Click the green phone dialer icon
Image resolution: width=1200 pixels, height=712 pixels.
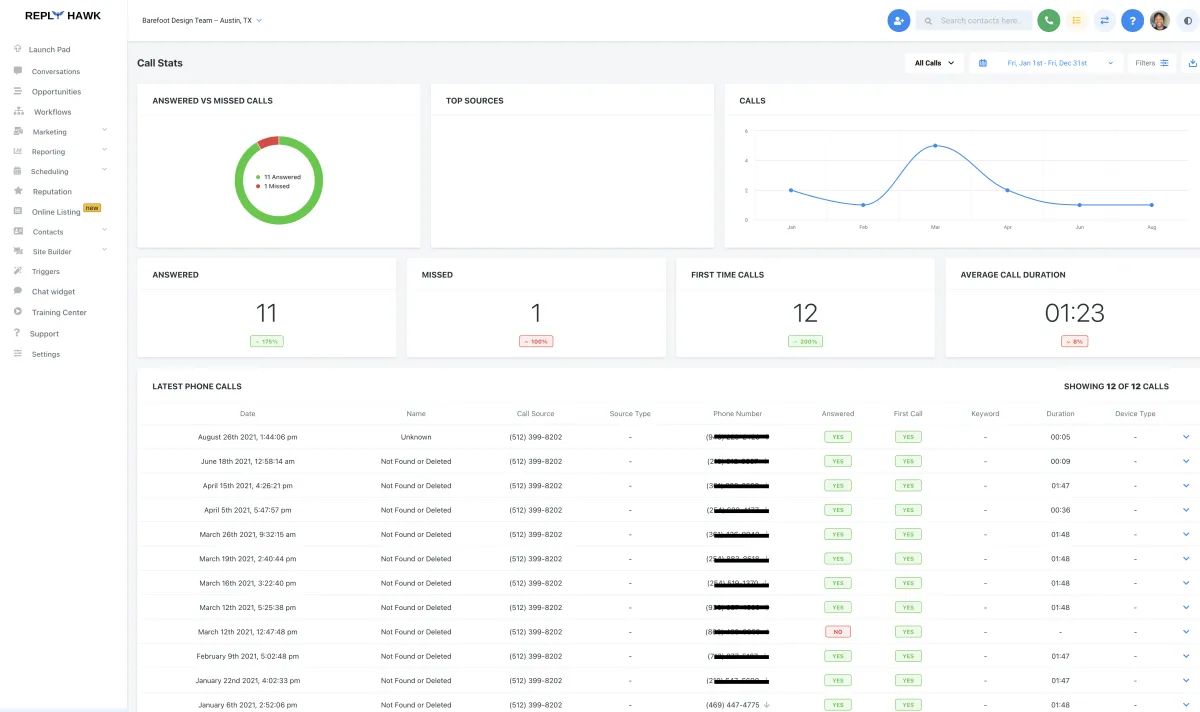1048,20
